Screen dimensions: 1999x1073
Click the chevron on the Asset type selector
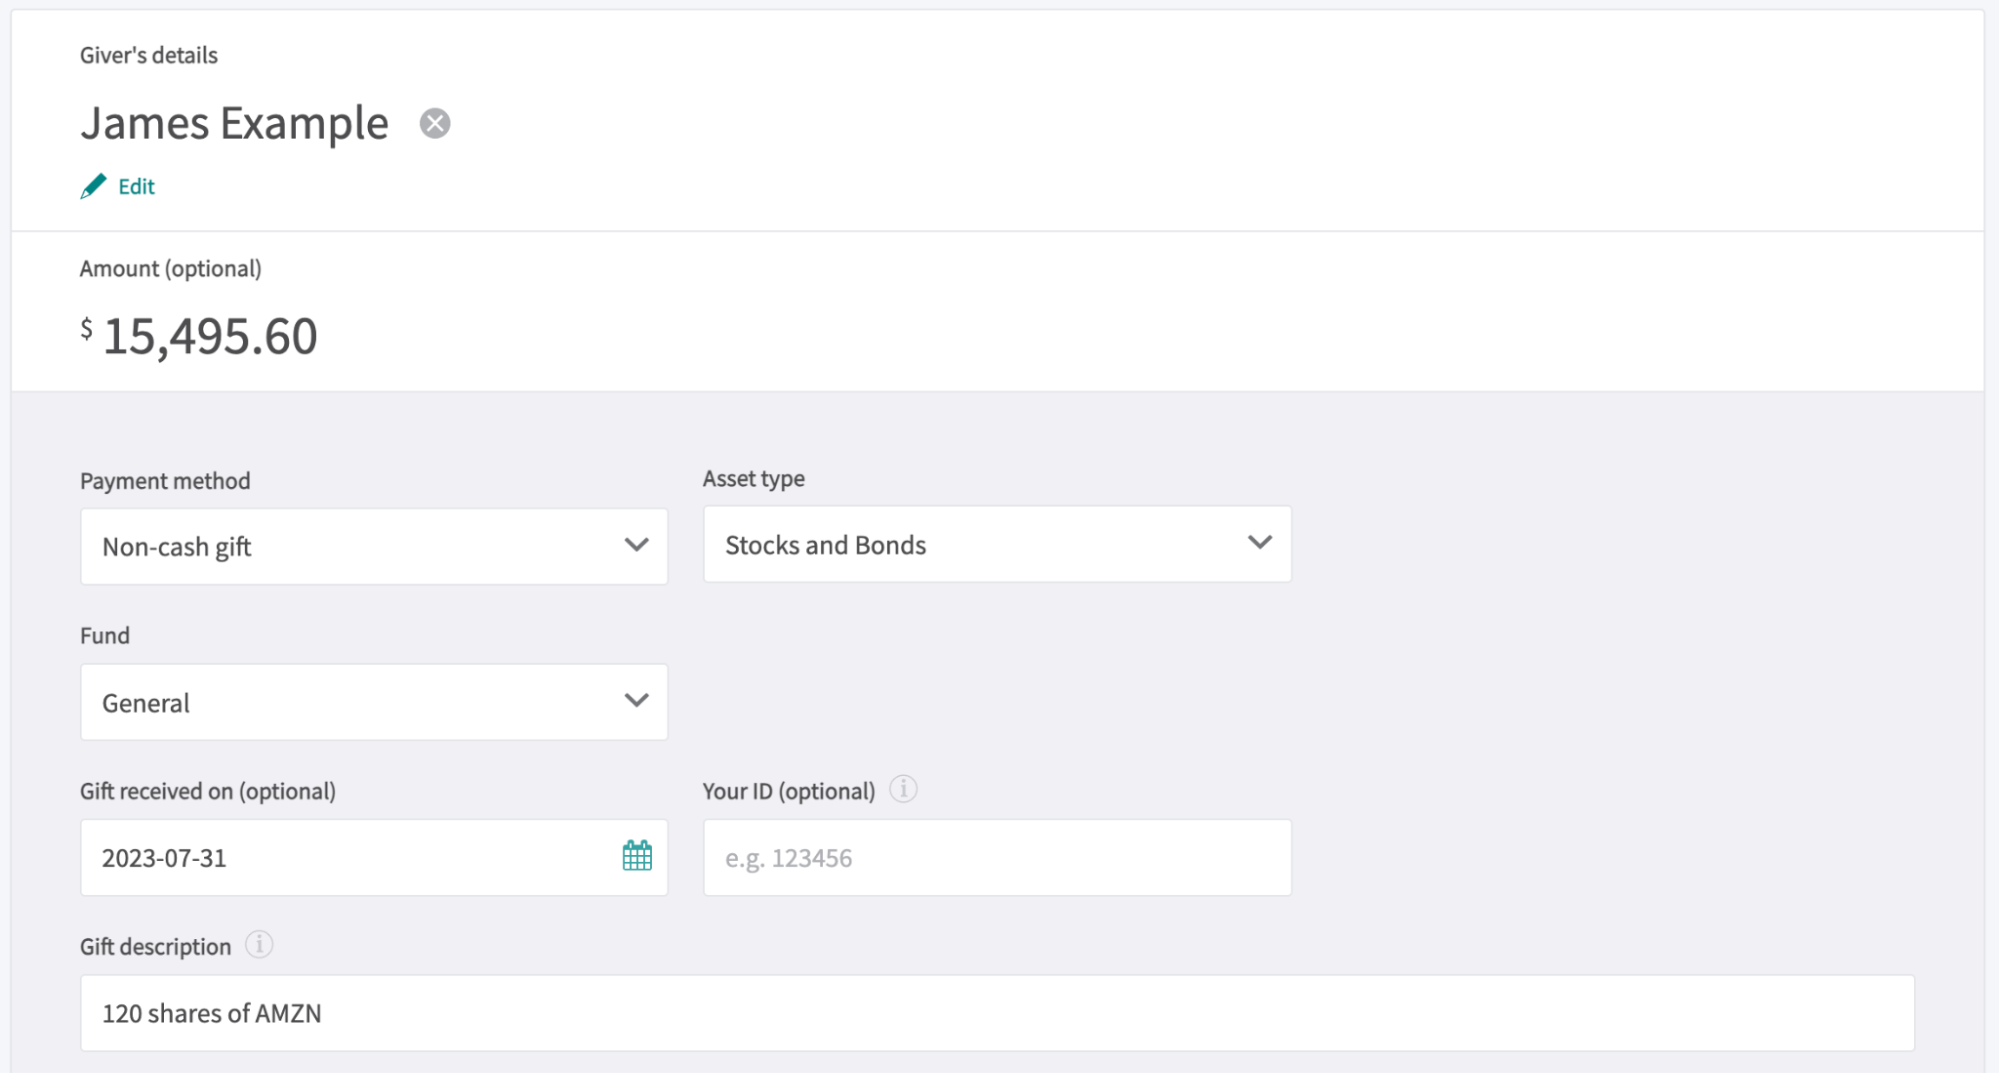(x=1259, y=544)
